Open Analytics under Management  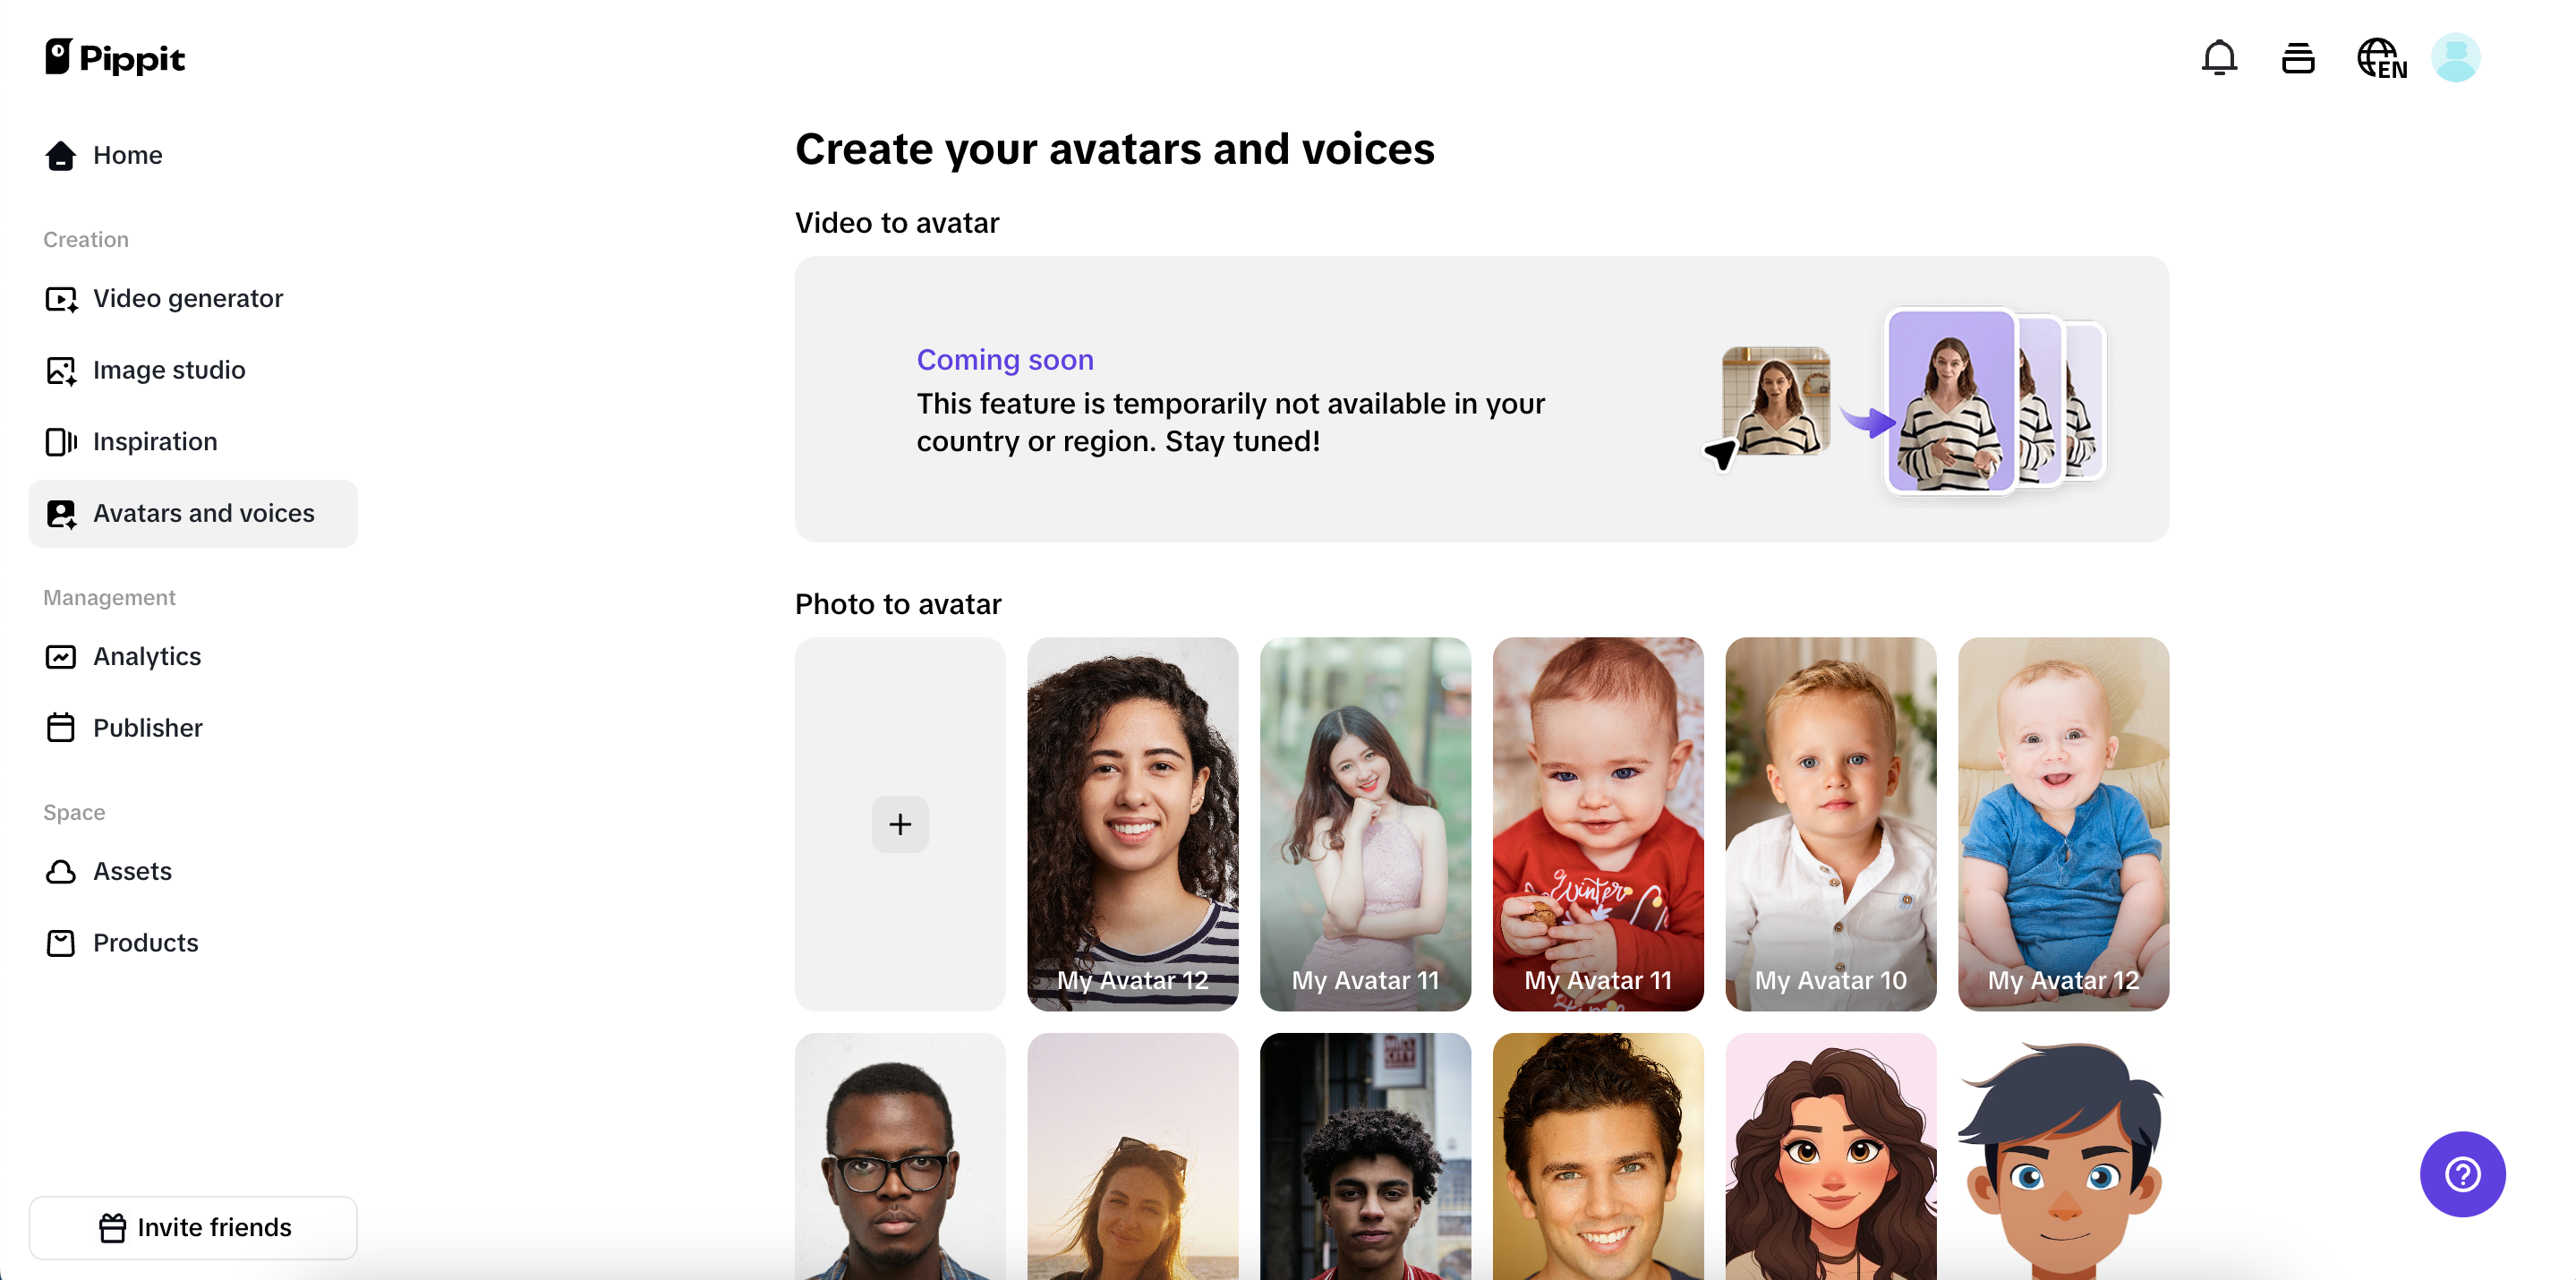coord(146,656)
